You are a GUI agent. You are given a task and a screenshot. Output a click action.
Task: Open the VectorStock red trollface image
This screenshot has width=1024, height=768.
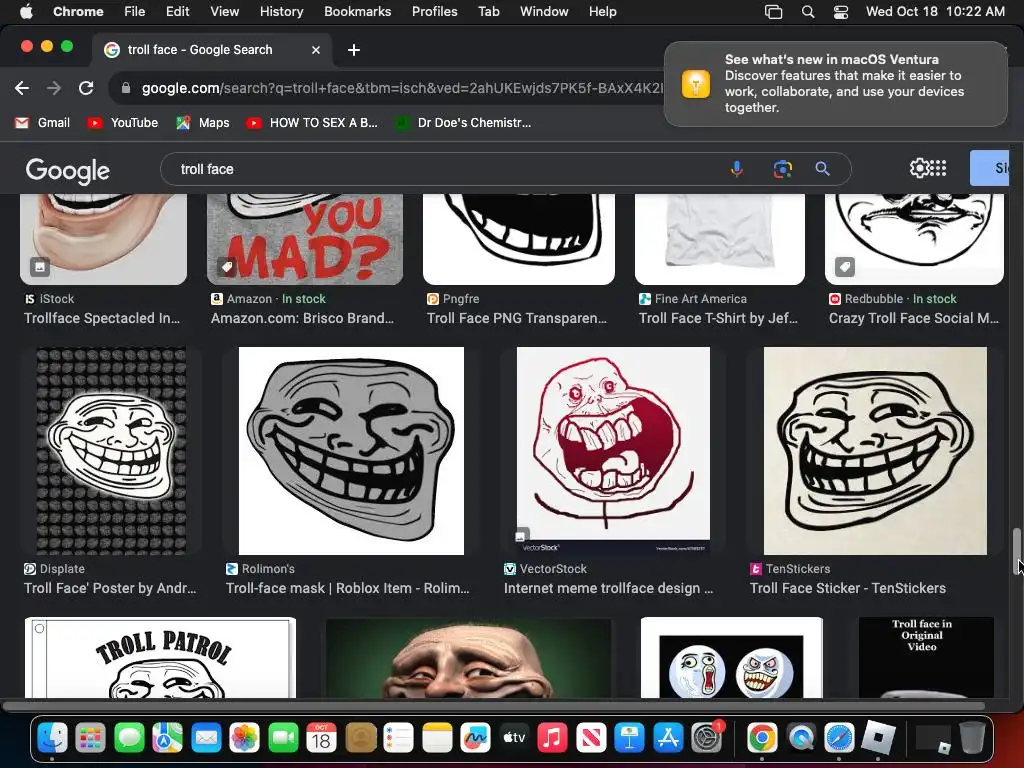click(613, 451)
